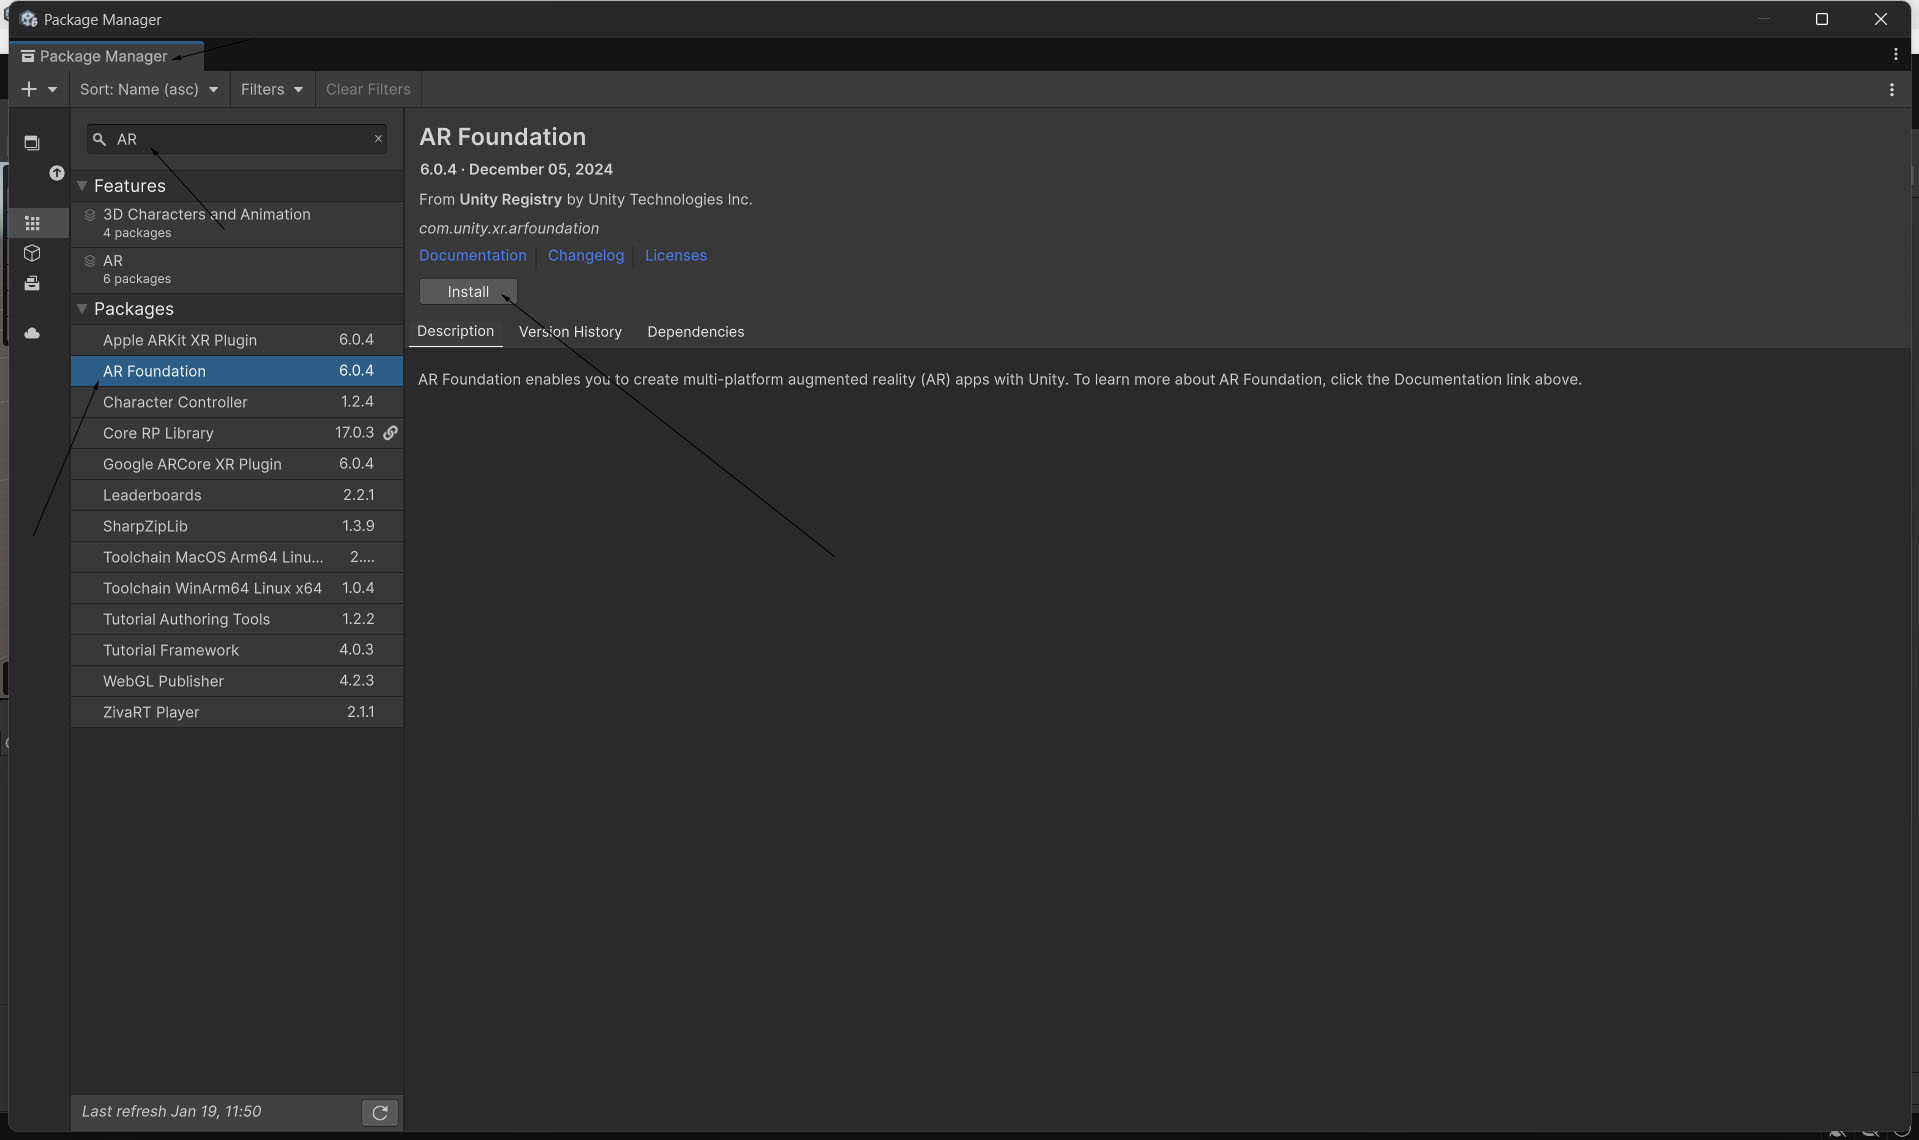Open the AR Foundation Documentation link
Screen dimensions: 1919x1140
click(472, 256)
